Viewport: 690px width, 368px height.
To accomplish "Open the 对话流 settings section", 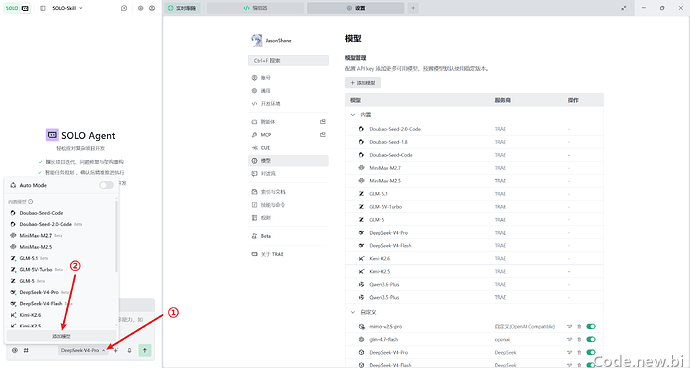I will click(x=288, y=173).
